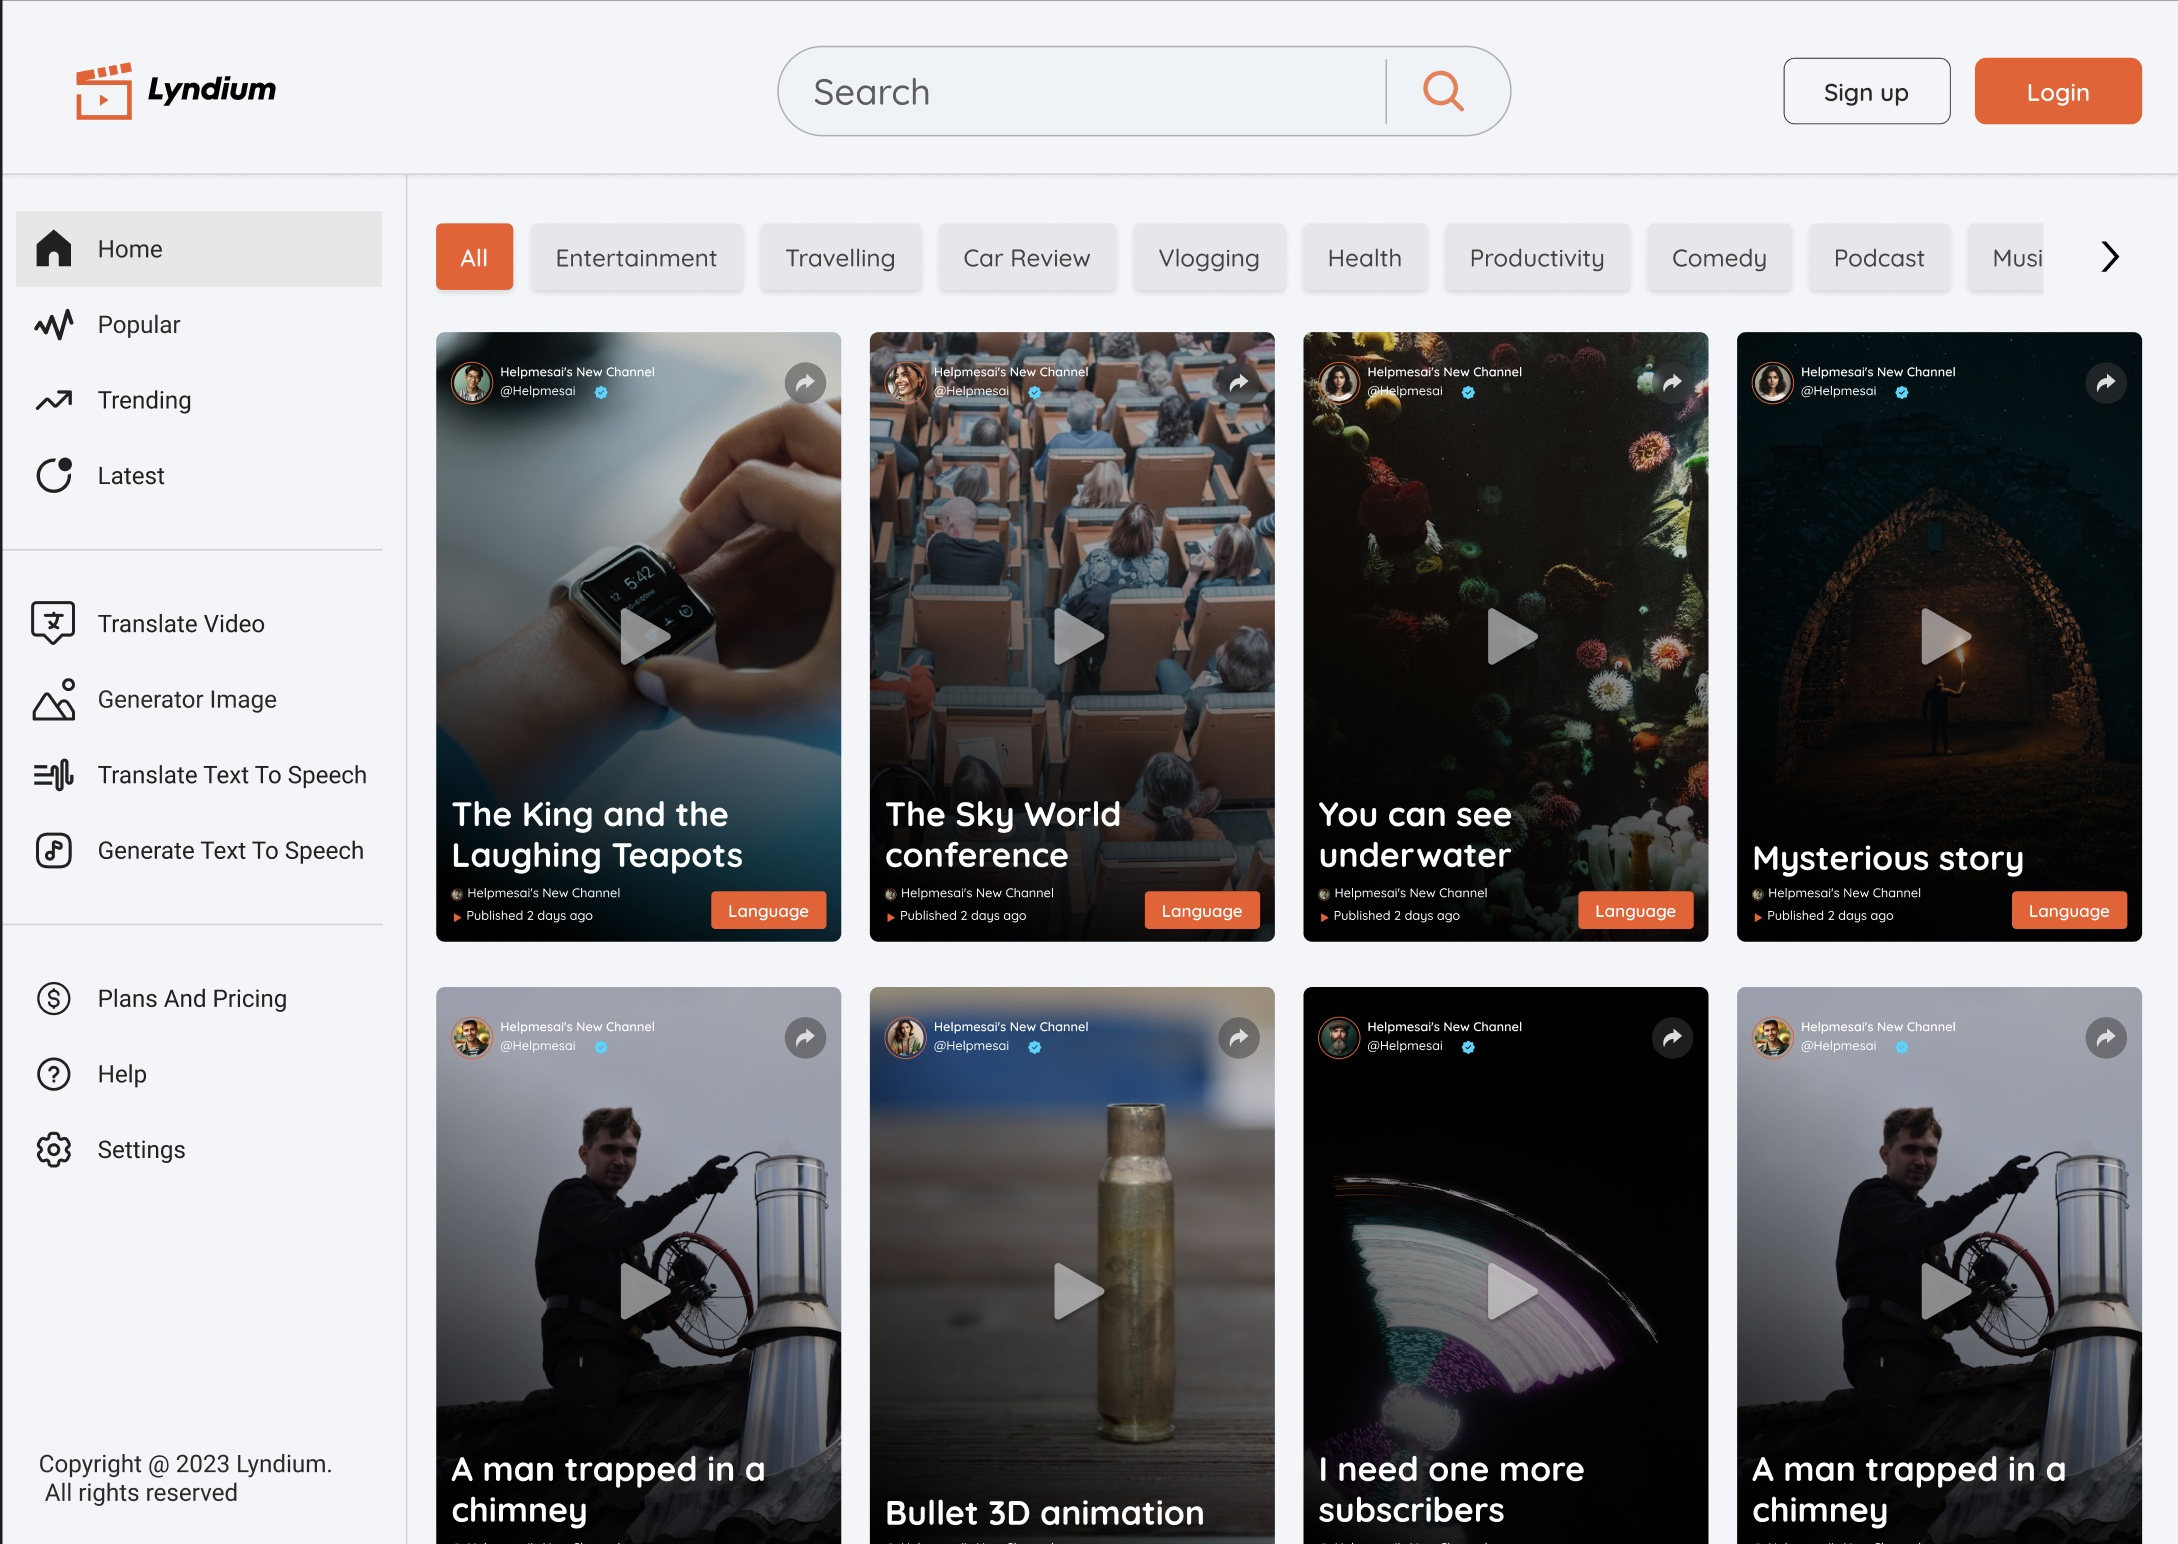The image size is (2178, 1544).
Task: Open the Popular section via its waveform icon
Action: click(x=53, y=324)
